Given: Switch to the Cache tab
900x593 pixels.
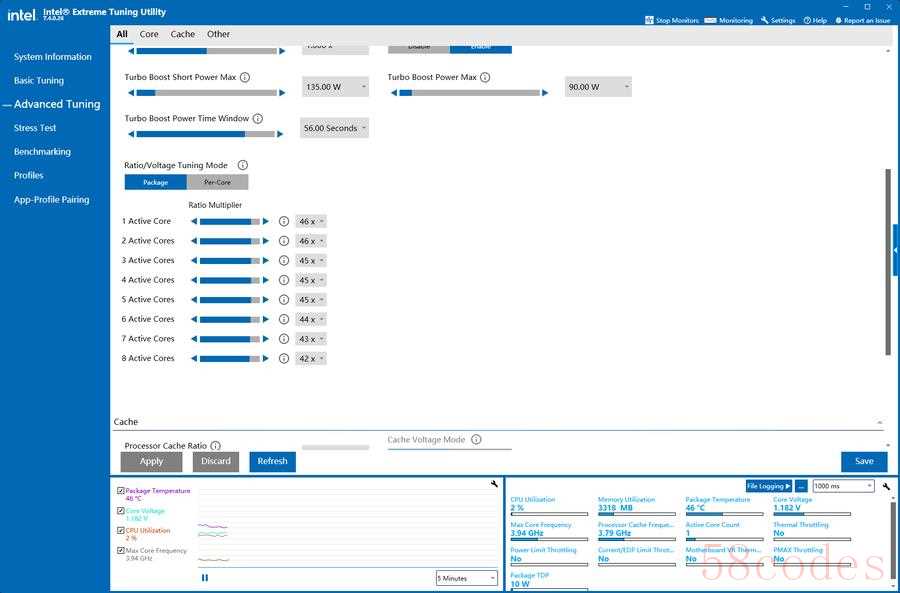Looking at the screenshot, I should pyautogui.click(x=183, y=34).
